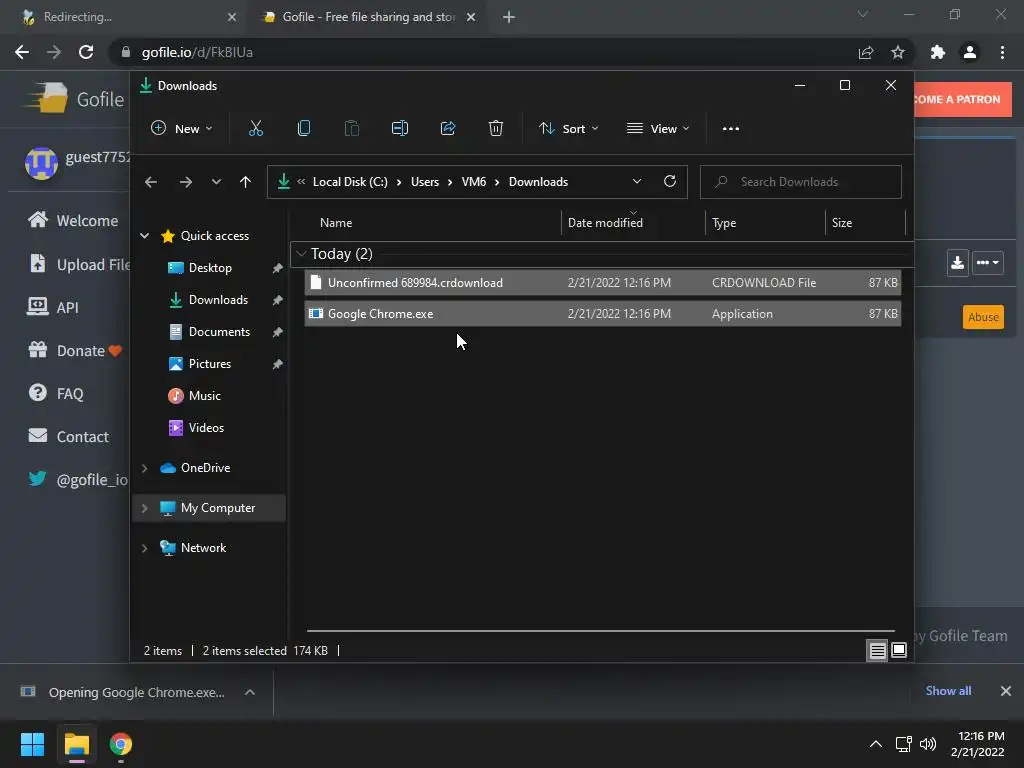Open the New dropdown in Explorer
The image size is (1024, 768).
click(182, 129)
